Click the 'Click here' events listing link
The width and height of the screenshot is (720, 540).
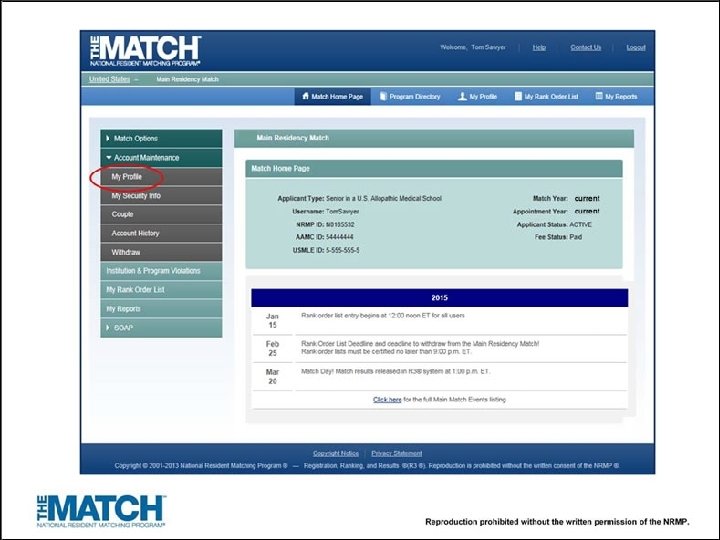click(x=387, y=399)
